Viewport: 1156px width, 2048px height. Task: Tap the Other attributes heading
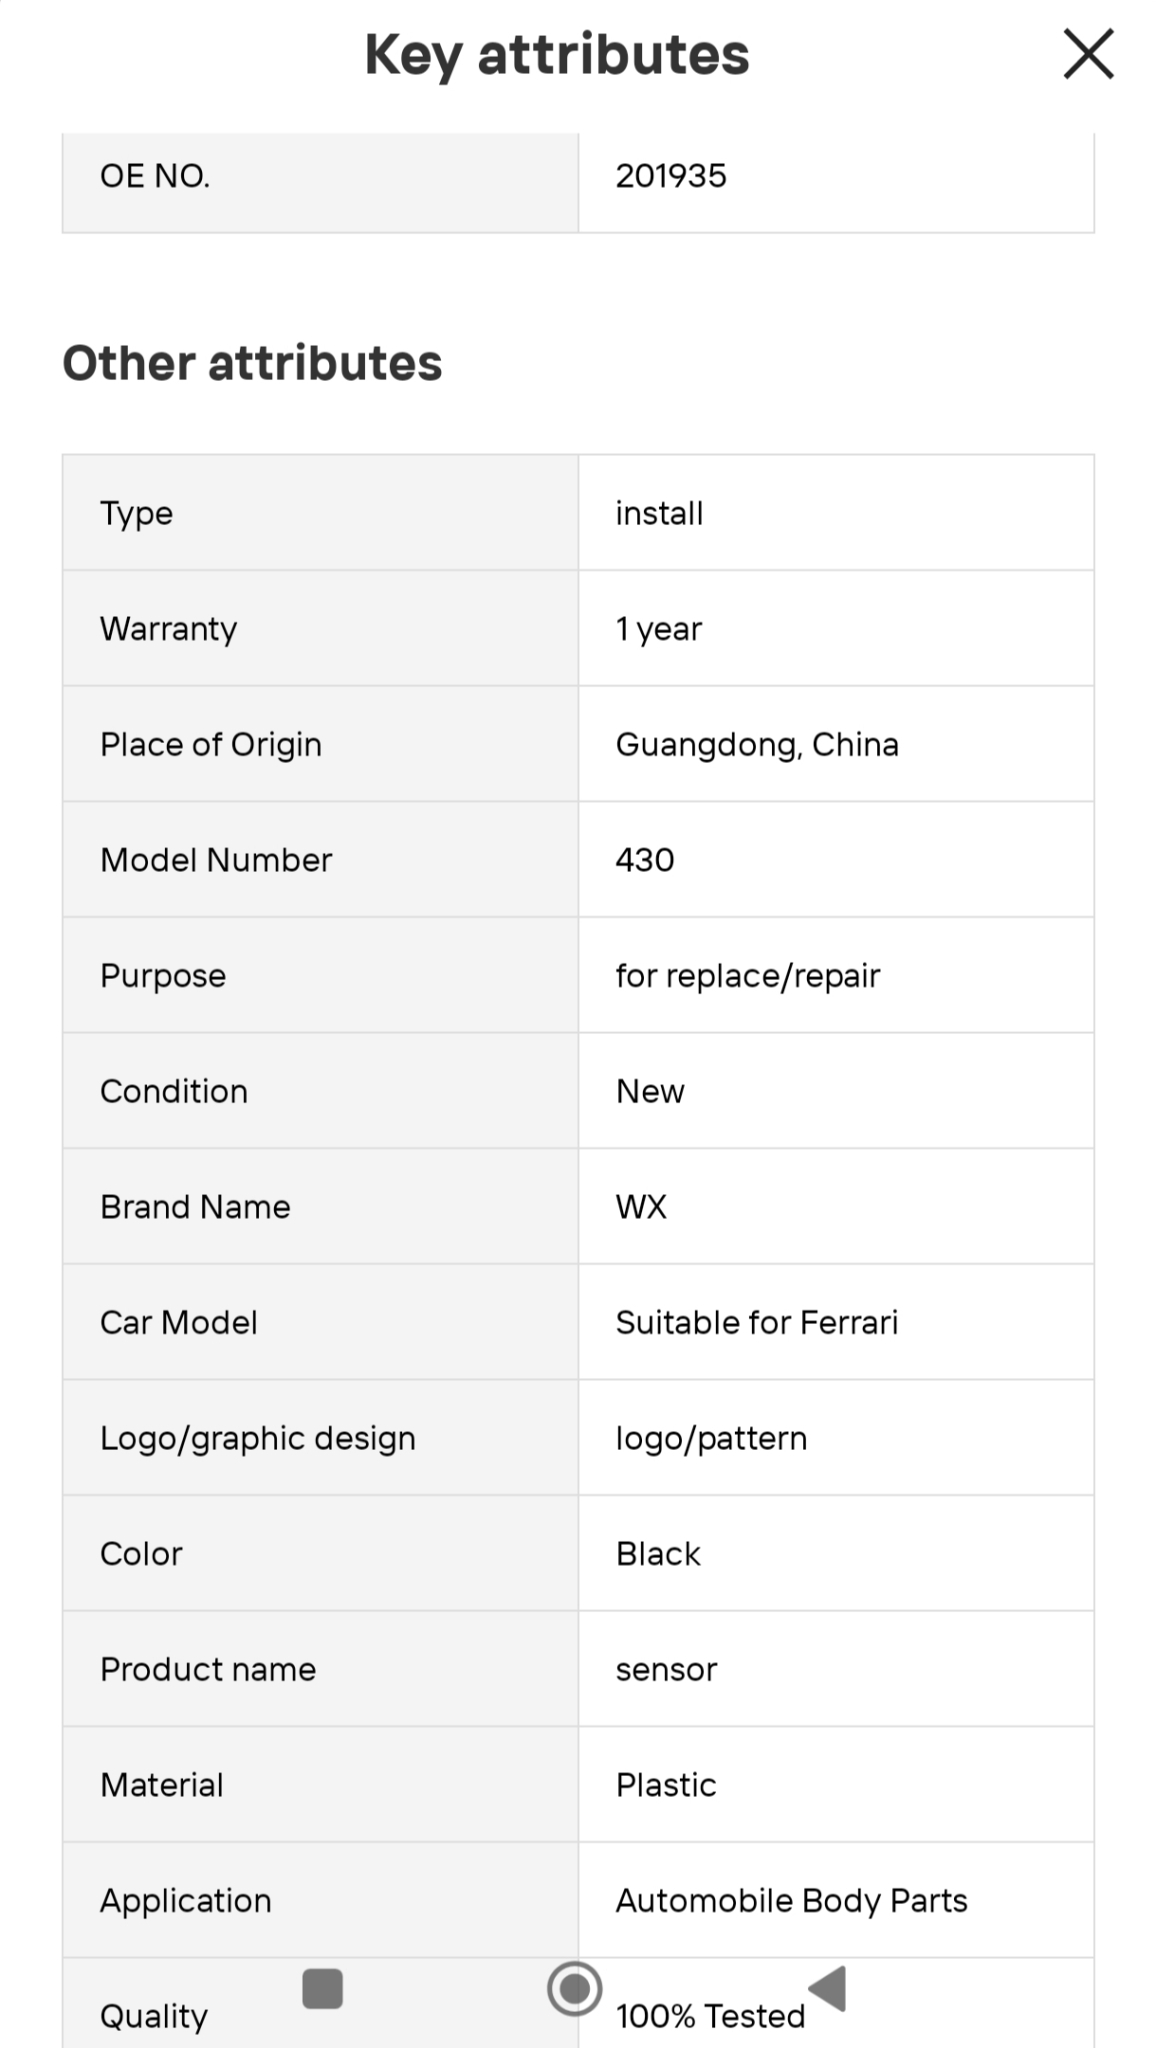coord(252,363)
